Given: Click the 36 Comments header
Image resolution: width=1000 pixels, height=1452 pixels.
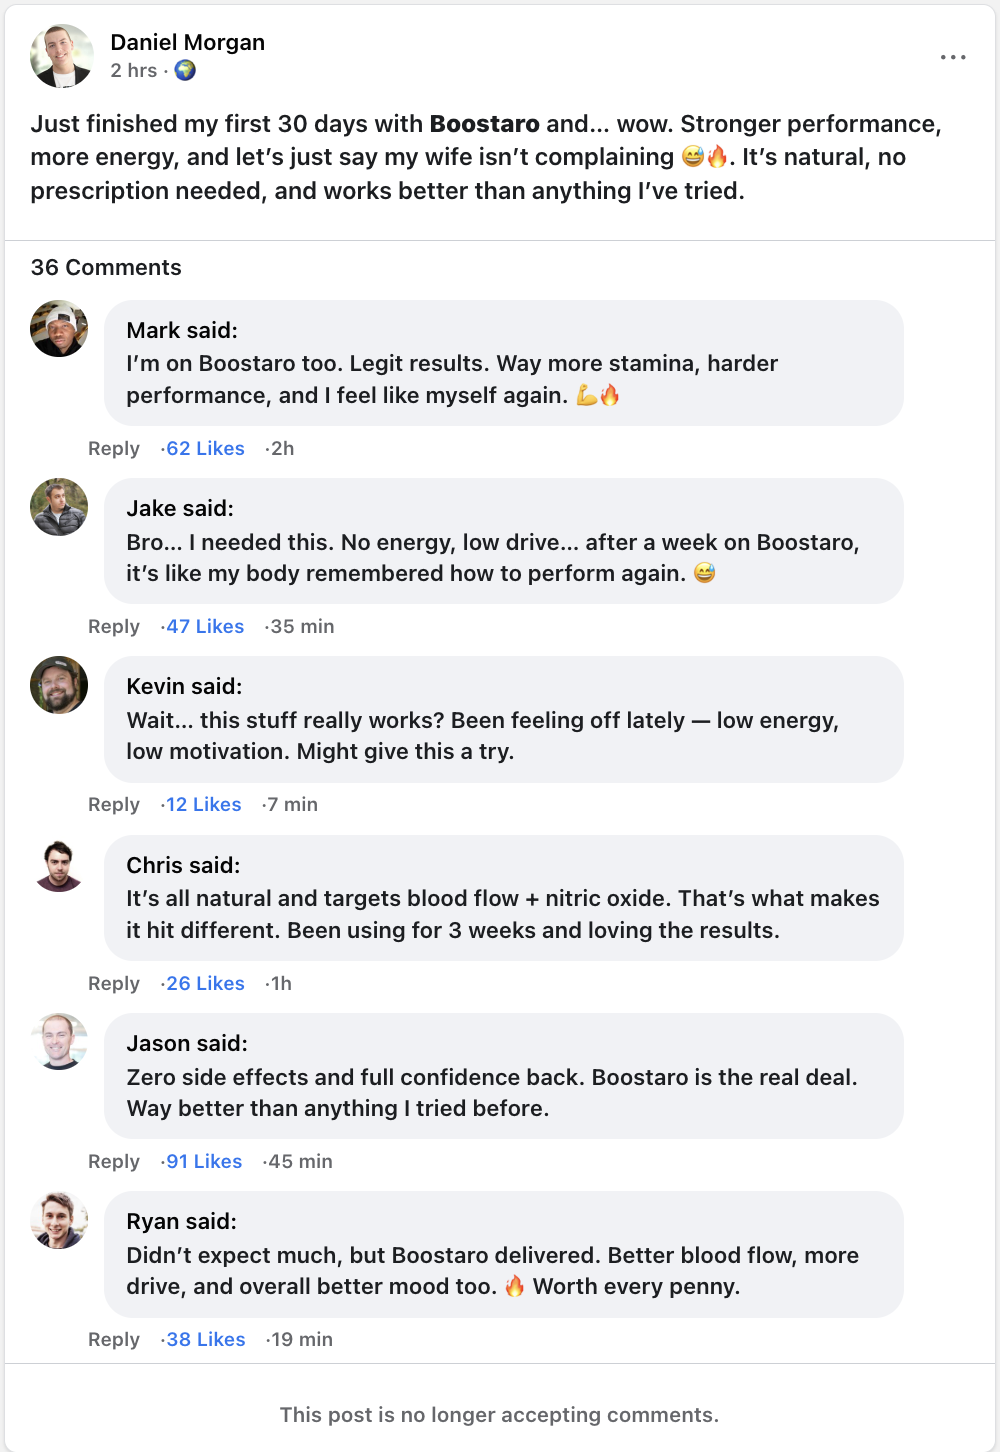Looking at the screenshot, I should point(106,267).
